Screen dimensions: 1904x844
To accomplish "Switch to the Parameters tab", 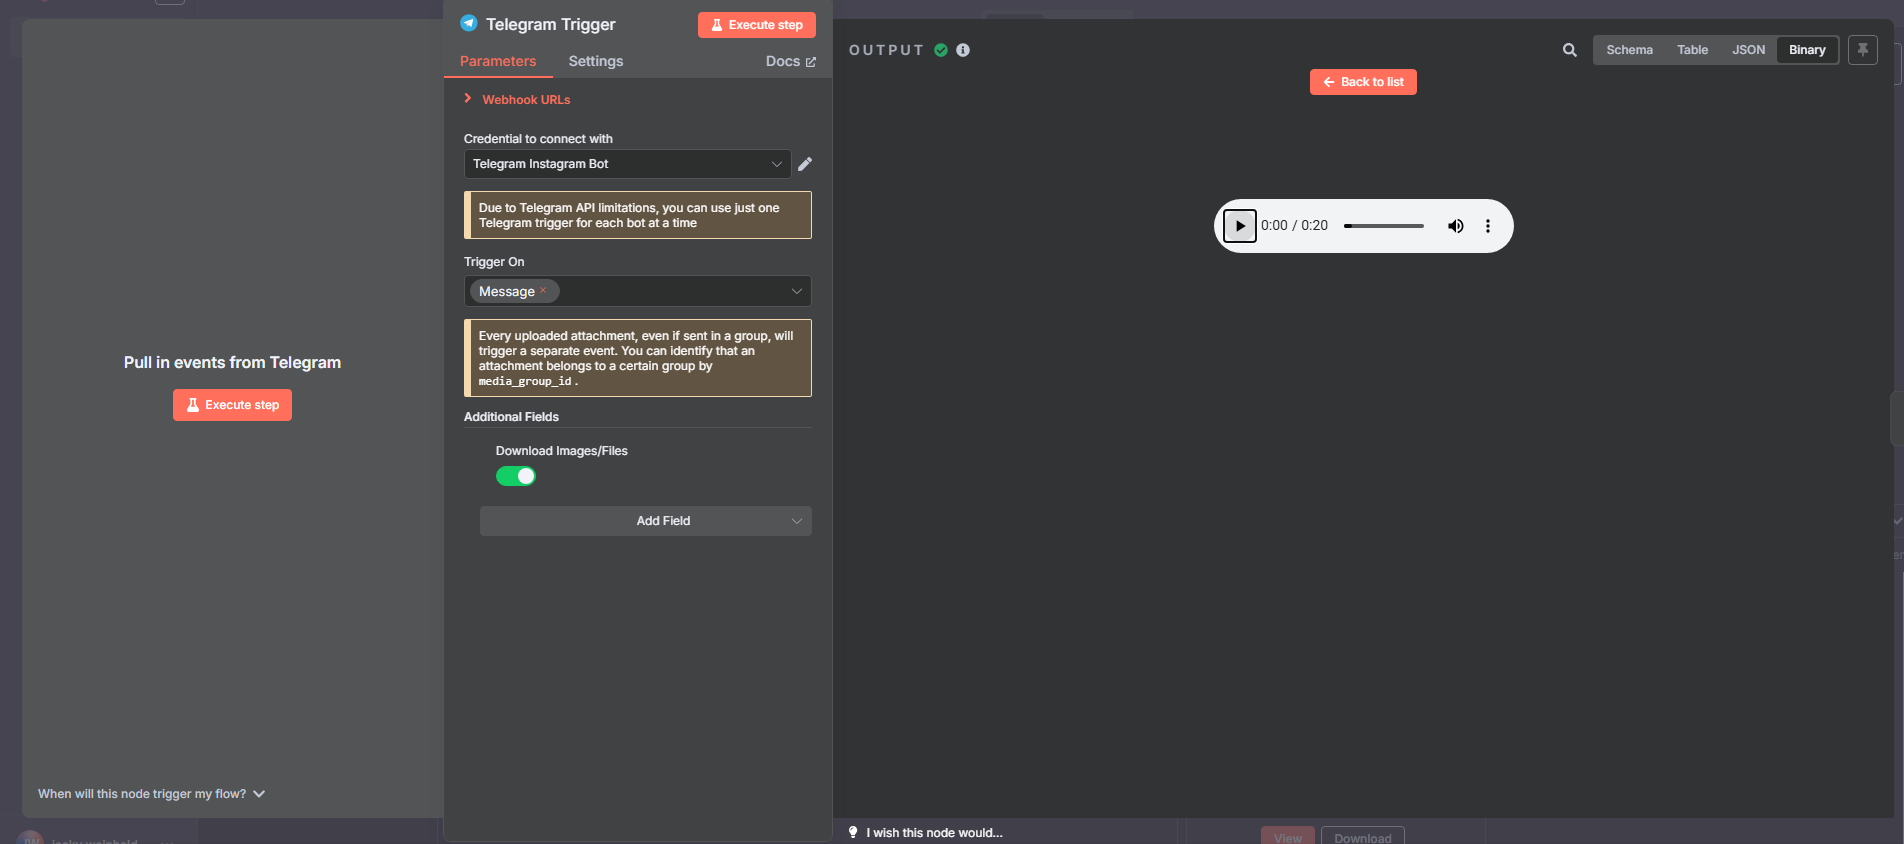I will pos(498,61).
